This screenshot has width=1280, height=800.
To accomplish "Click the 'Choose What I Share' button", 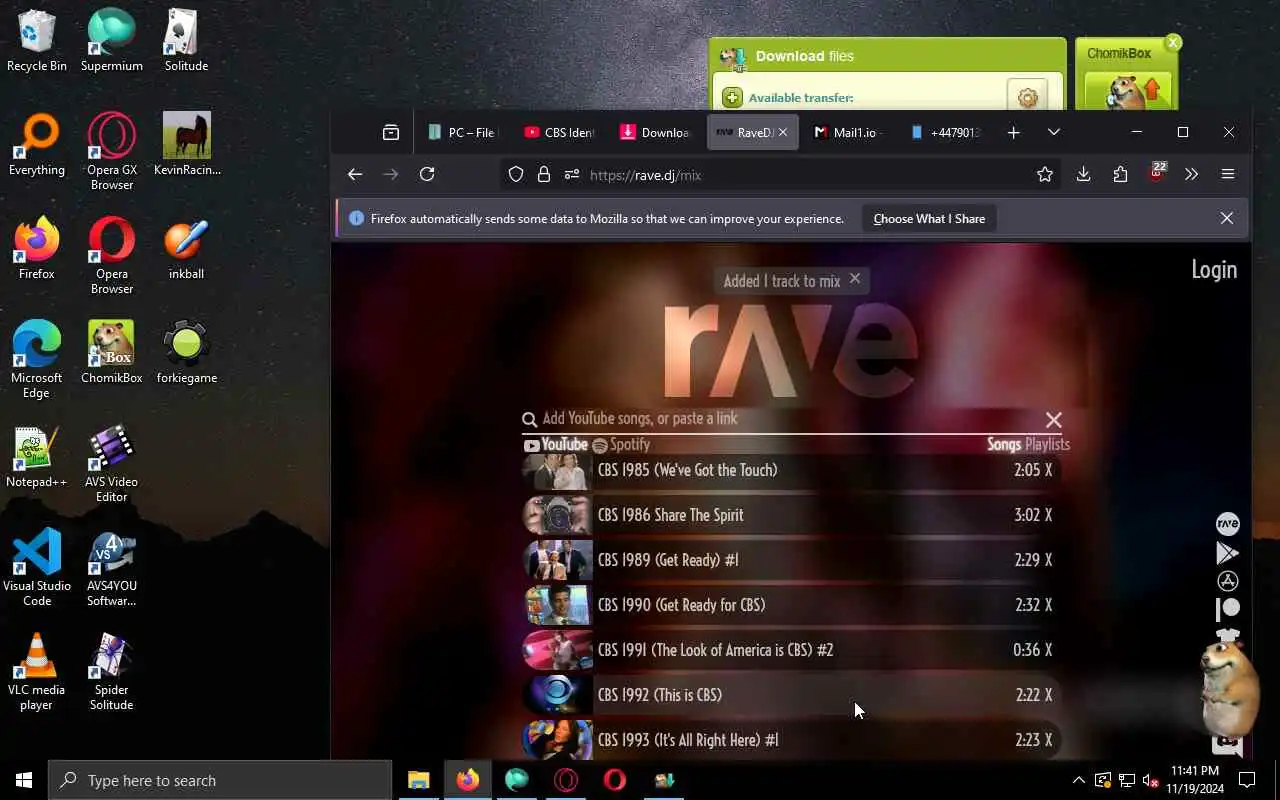I will click(929, 218).
